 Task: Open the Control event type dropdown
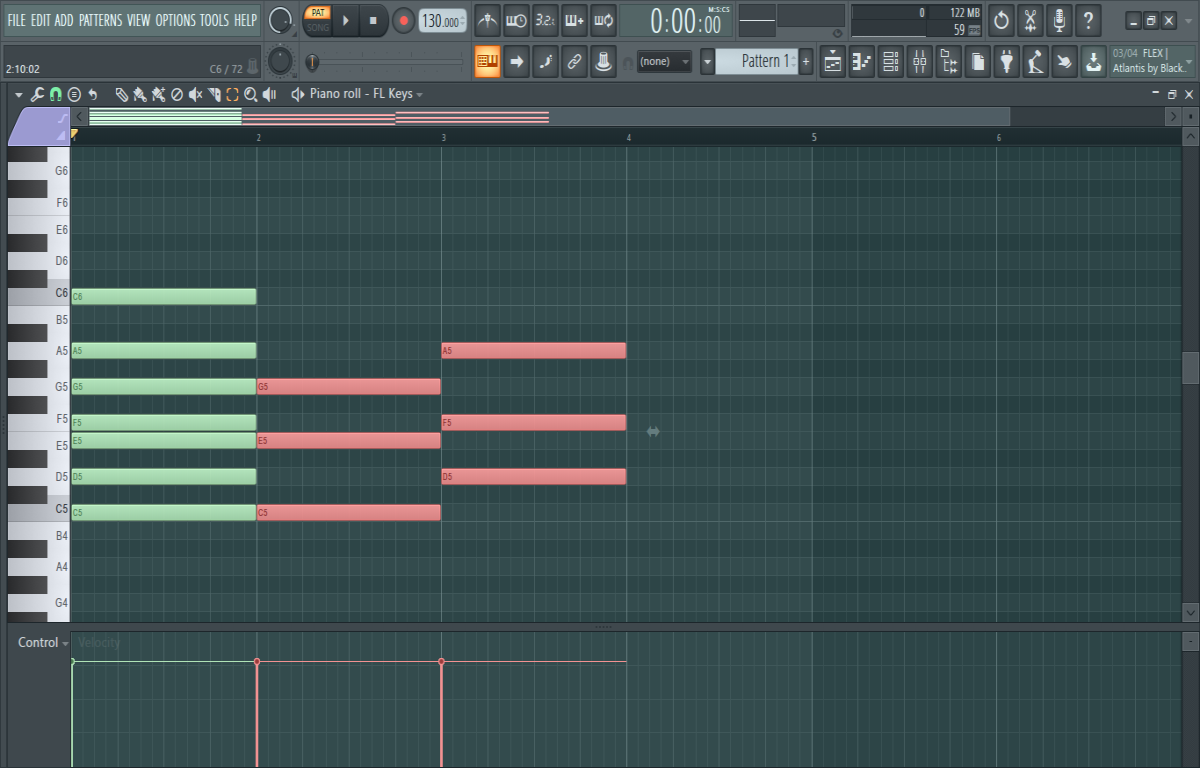(44, 642)
